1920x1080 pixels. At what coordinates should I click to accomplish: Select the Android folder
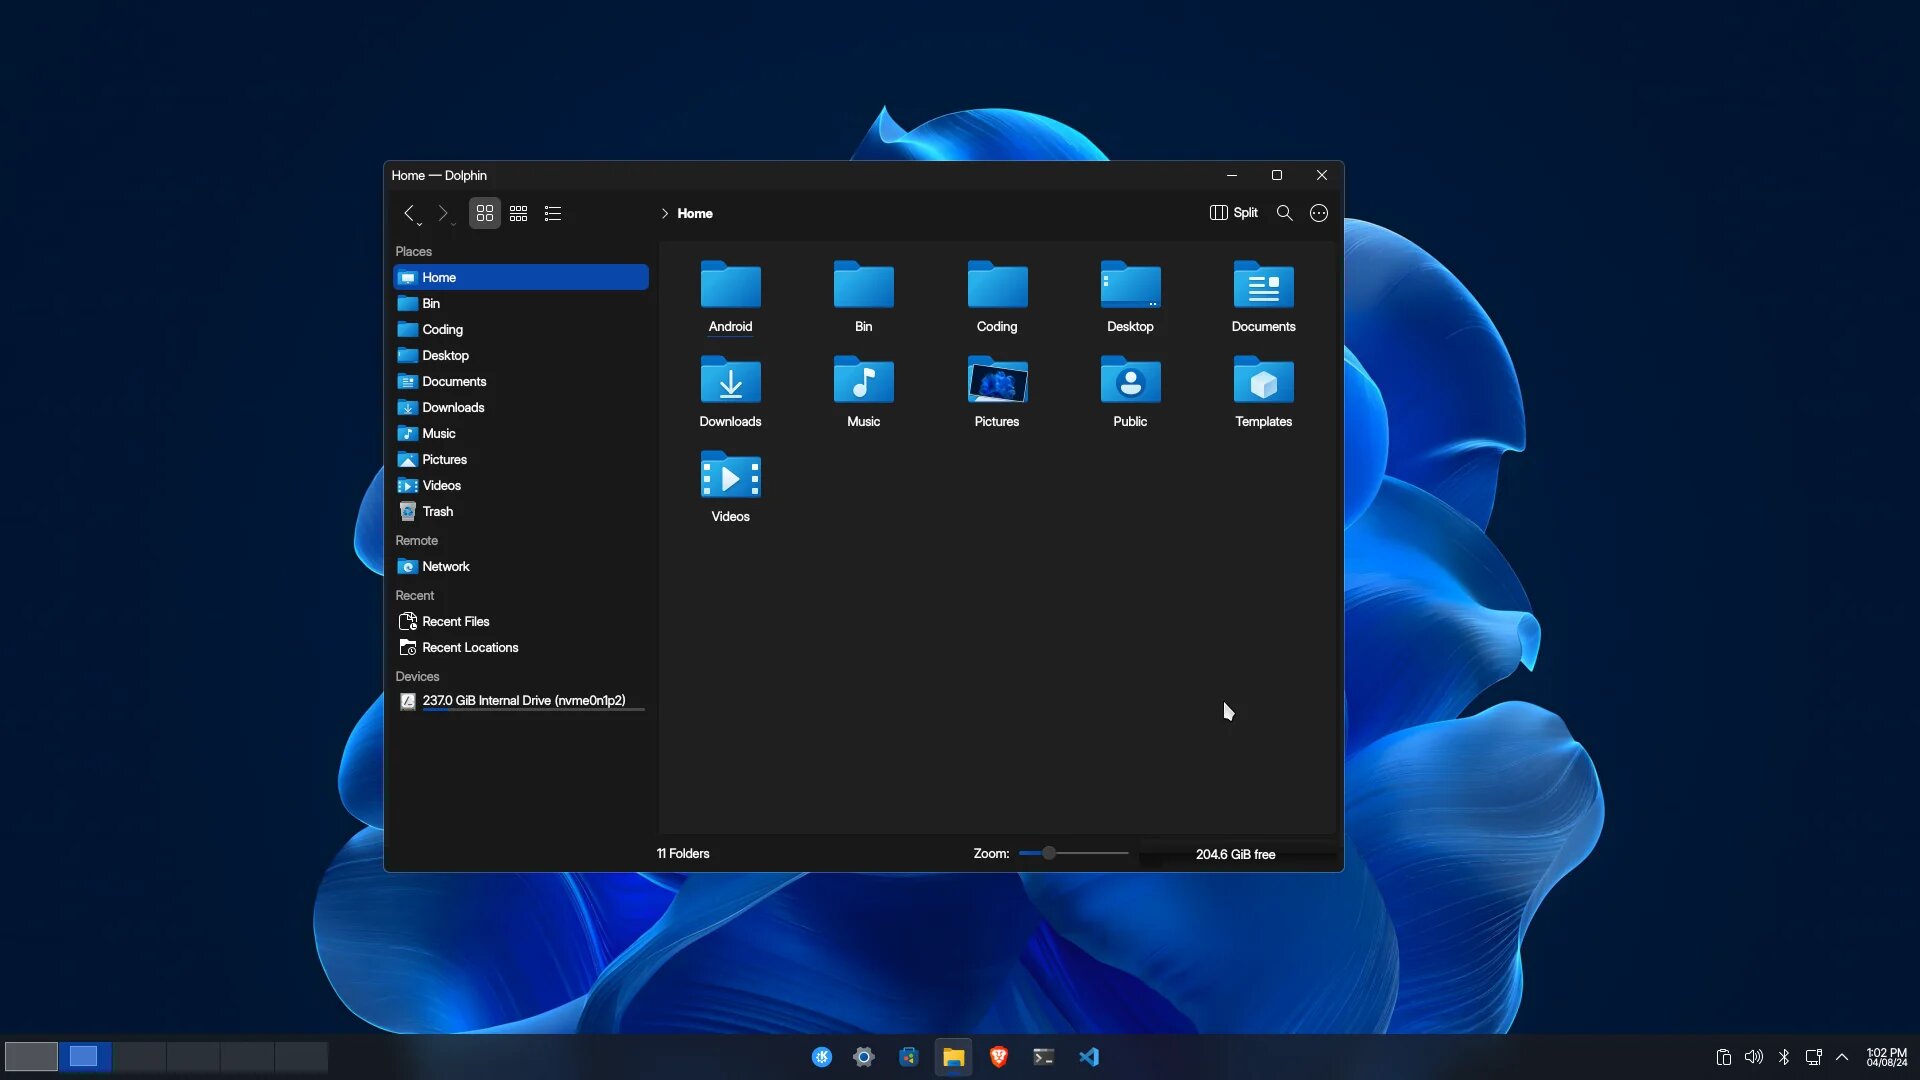[730, 296]
